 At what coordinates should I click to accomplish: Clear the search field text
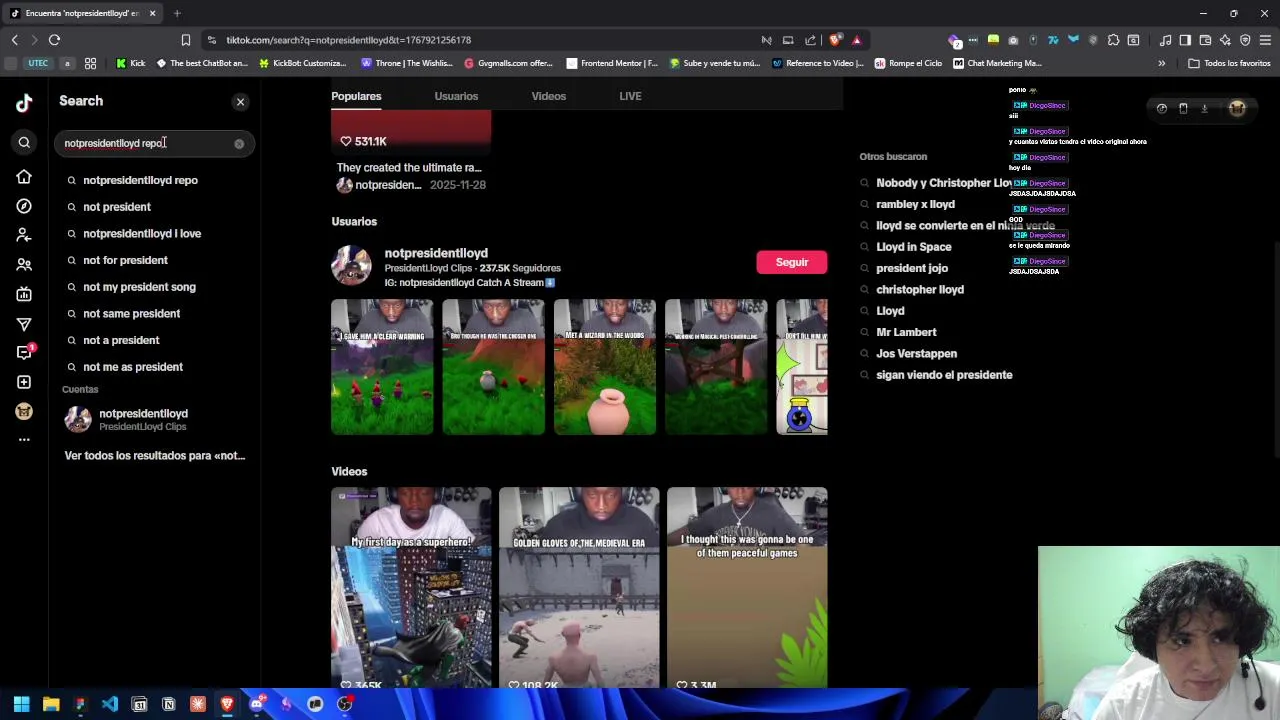(239, 144)
